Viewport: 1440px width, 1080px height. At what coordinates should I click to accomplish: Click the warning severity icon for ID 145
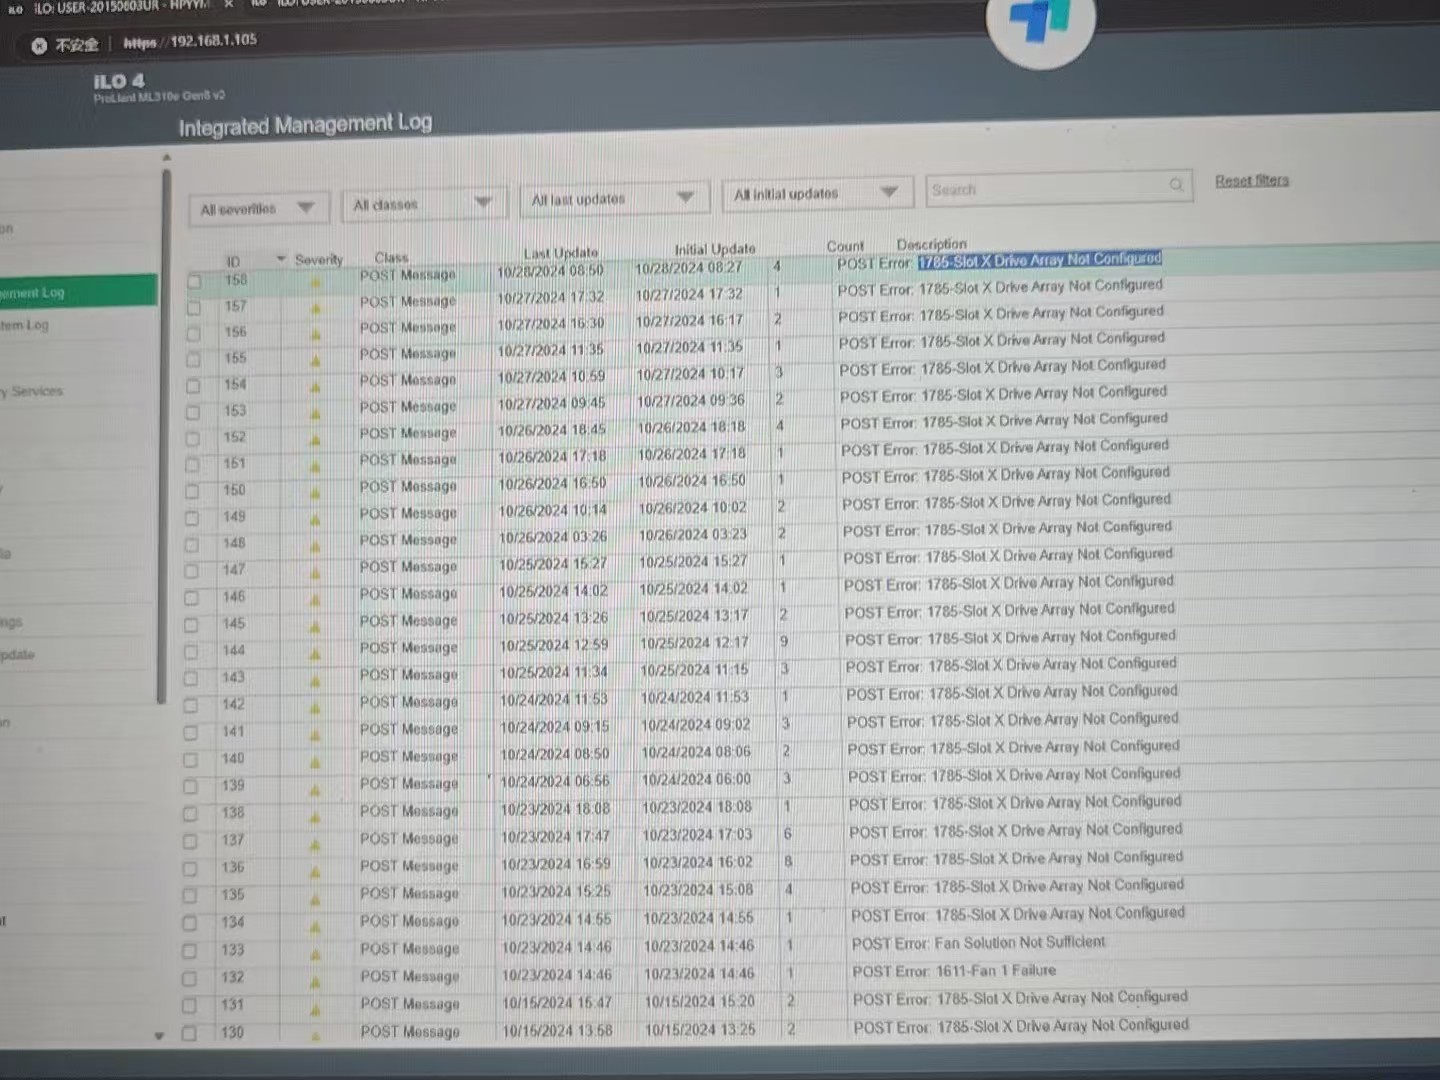tap(316, 627)
